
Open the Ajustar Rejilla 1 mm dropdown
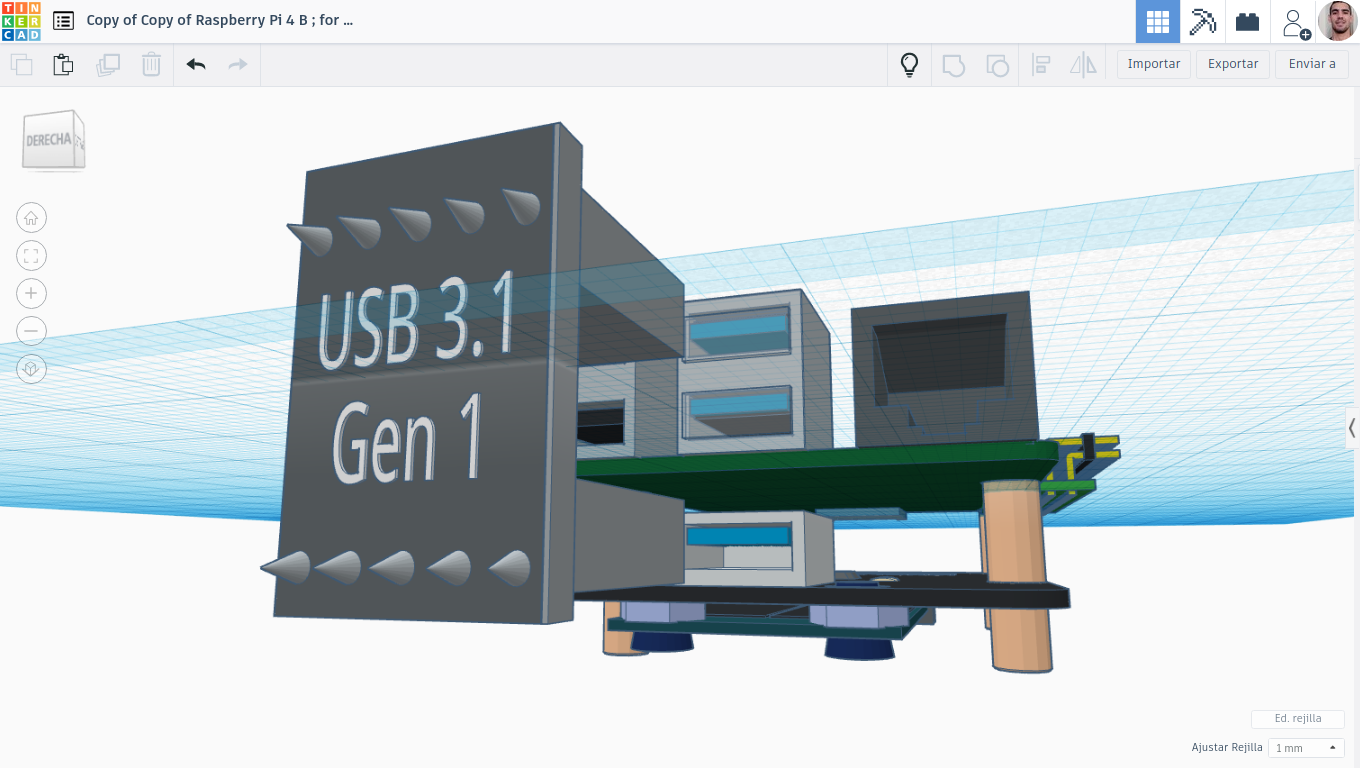click(x=1306, y=748)
